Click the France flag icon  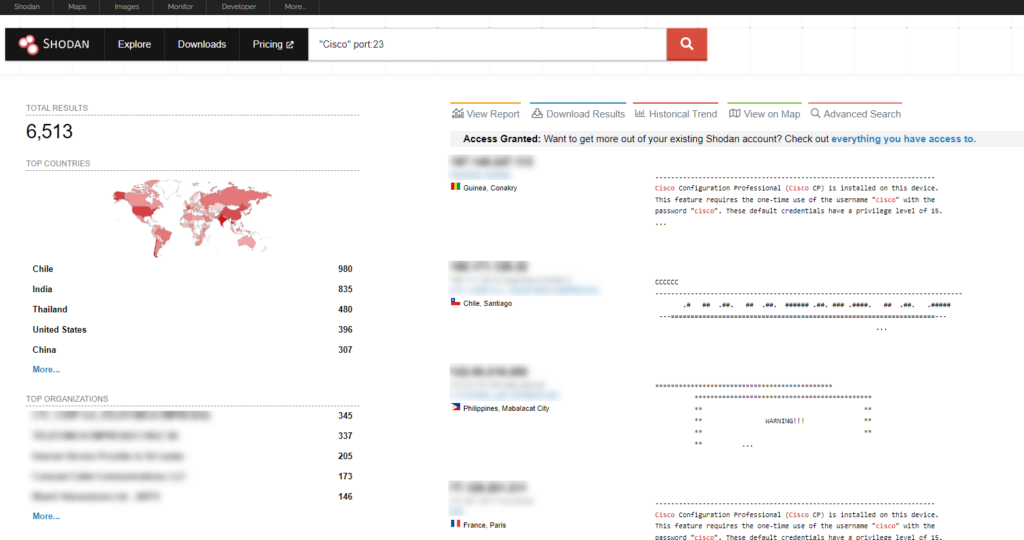pyautogui.click(x=455, y=524)
